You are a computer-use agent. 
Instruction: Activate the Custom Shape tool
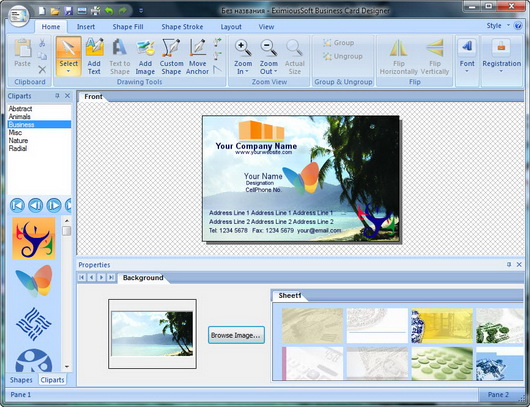pyautogui.click(x=171, y=56)
